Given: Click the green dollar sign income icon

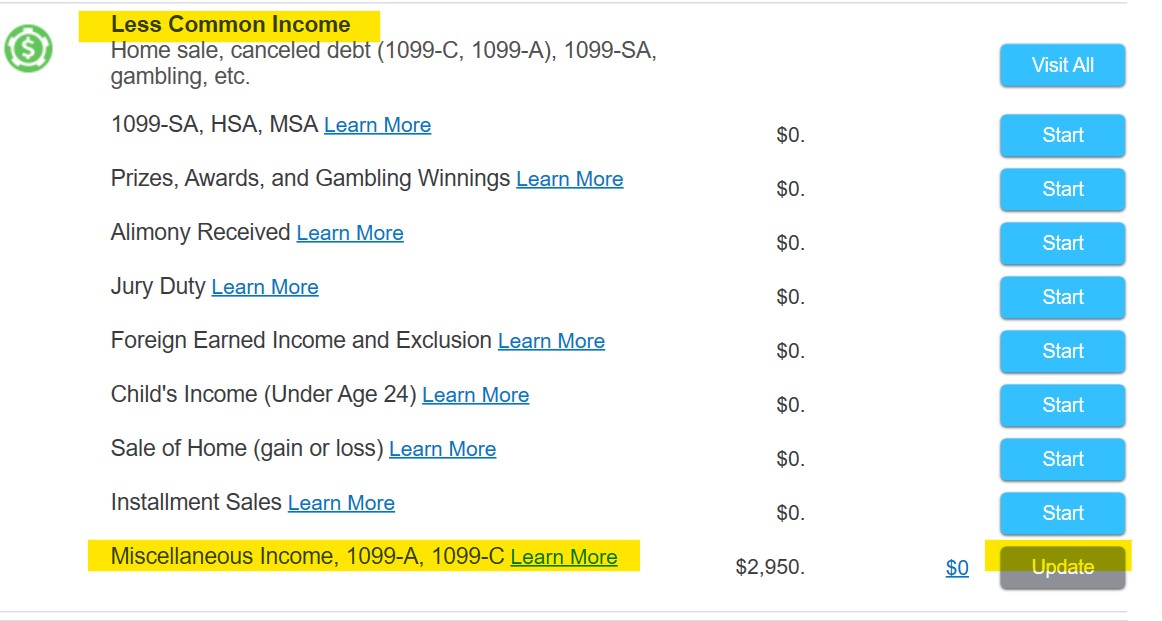Looking at the screenshot, I should (28, 49).
